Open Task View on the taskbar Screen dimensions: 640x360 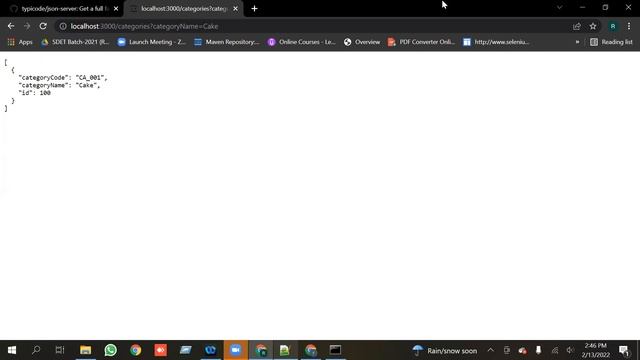pos(60,350)
